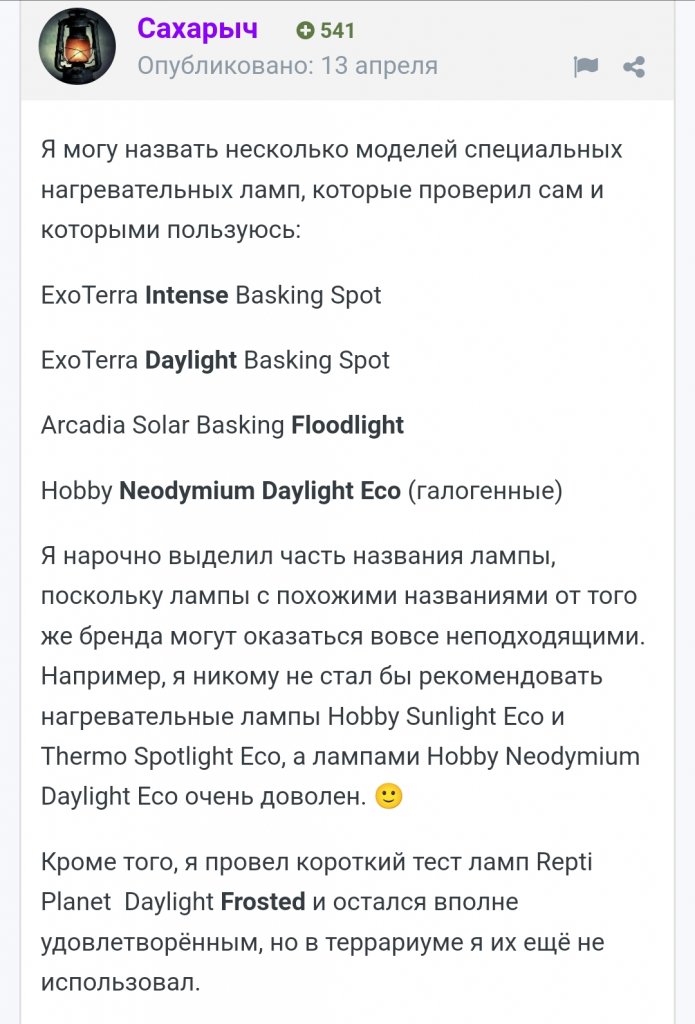Open the lantern avatar of Сахарыч
Screen dimensions: 695x1024
77,47
